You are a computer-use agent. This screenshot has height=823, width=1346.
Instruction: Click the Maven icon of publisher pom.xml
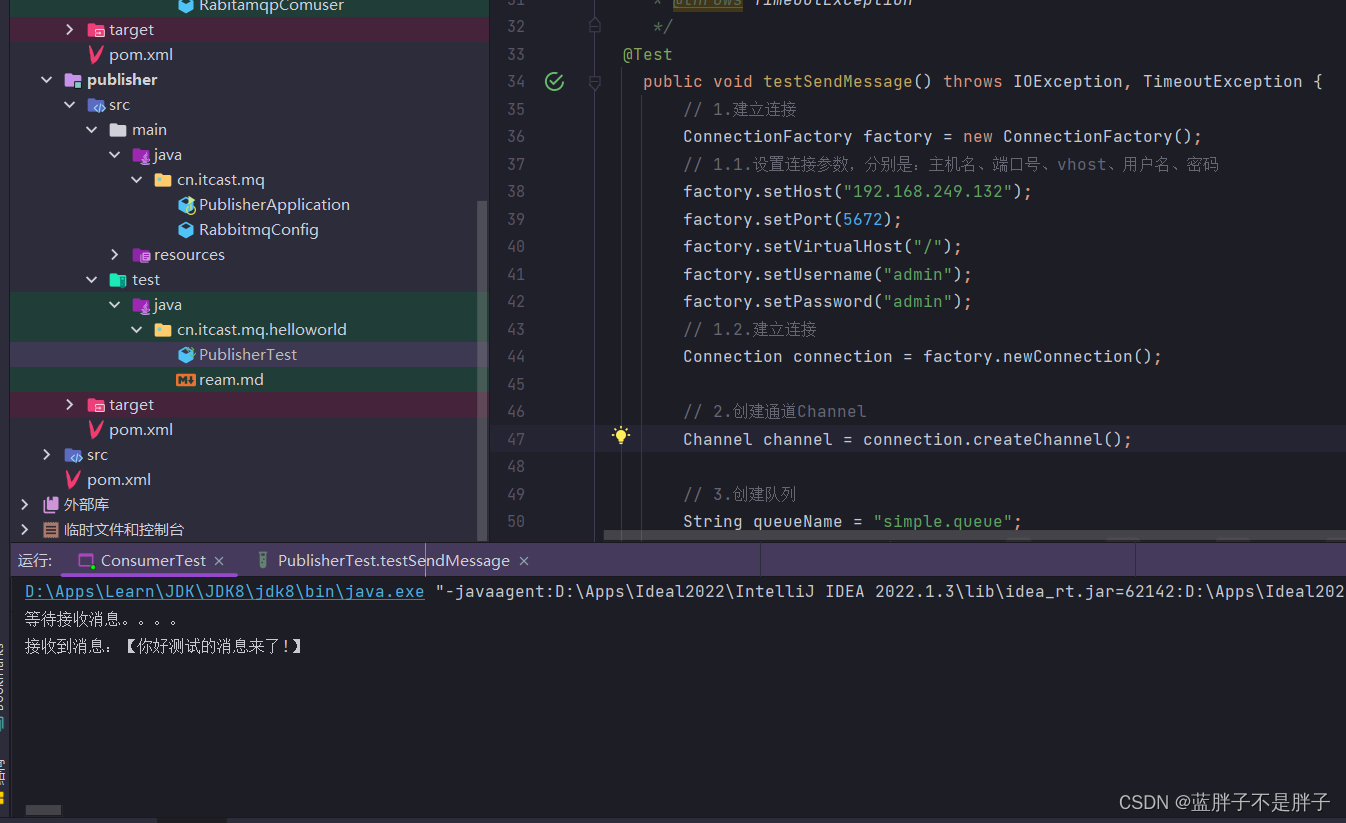pos(96,430)
